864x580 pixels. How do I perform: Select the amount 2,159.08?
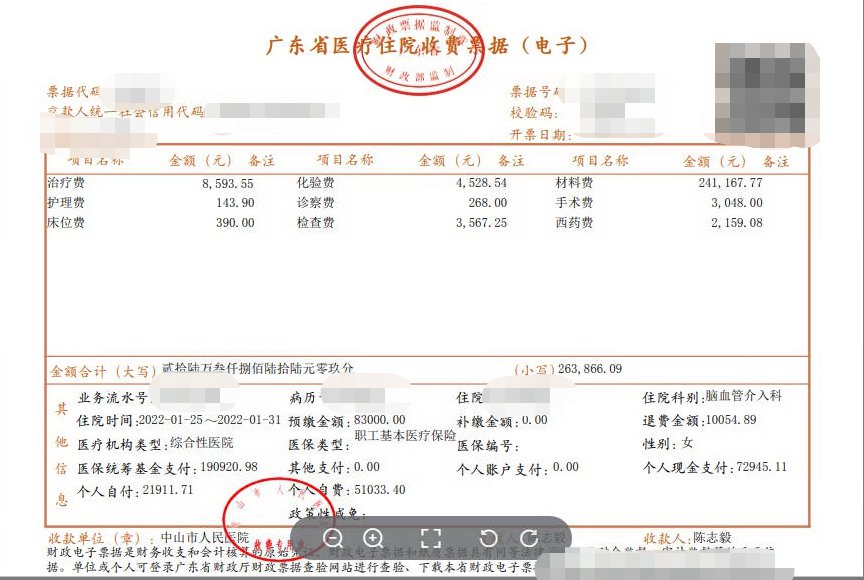737,223
